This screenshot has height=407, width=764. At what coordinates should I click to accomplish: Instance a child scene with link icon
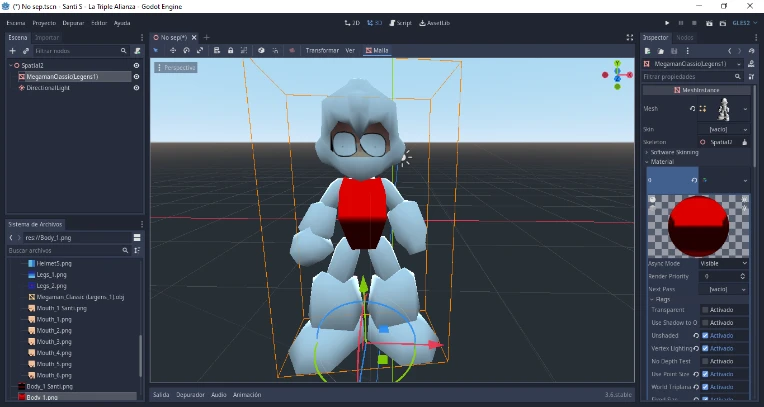pyautogui.click(x=26, y=51)
